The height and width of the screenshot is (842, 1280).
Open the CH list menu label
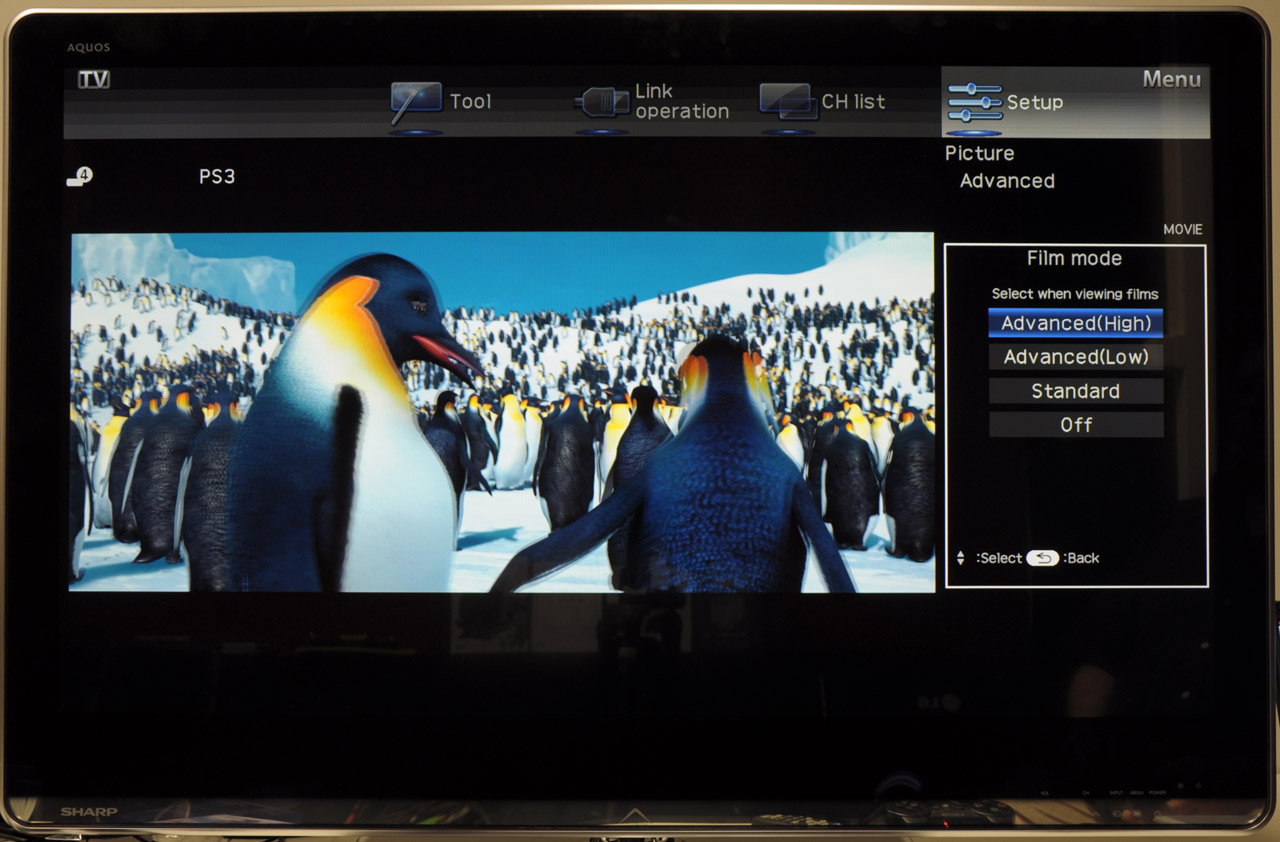point(853,101)
